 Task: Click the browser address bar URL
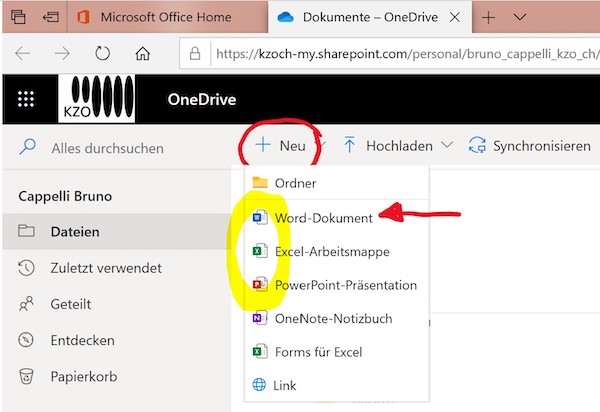(x=400, y=53)
